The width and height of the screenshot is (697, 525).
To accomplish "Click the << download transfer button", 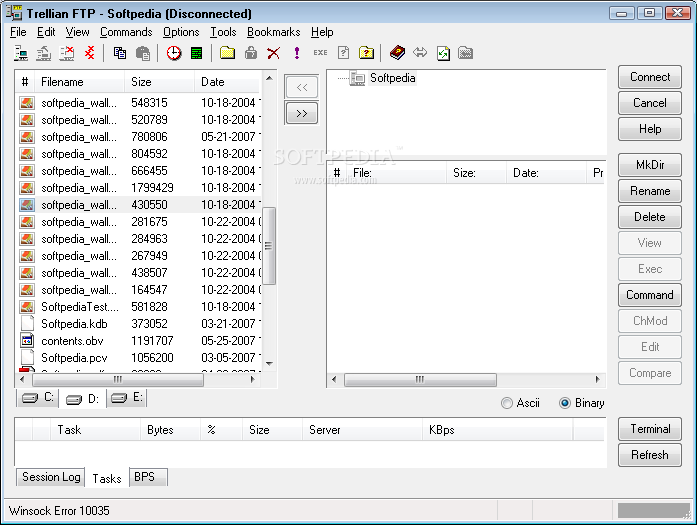I will click(301, 87).
